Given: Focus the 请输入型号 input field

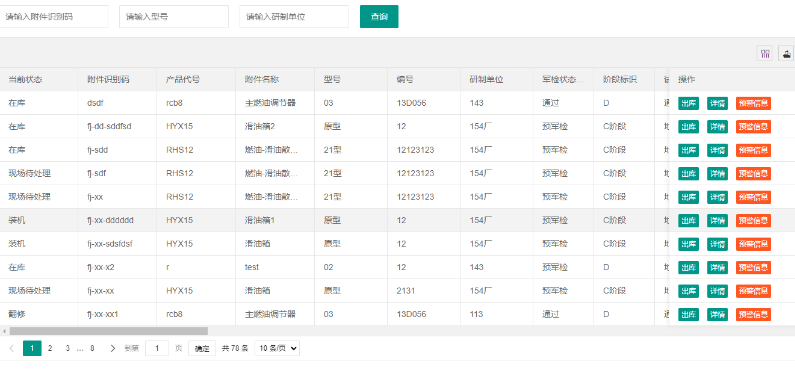Looking at the screenshot, I should [x=174, y=16].
